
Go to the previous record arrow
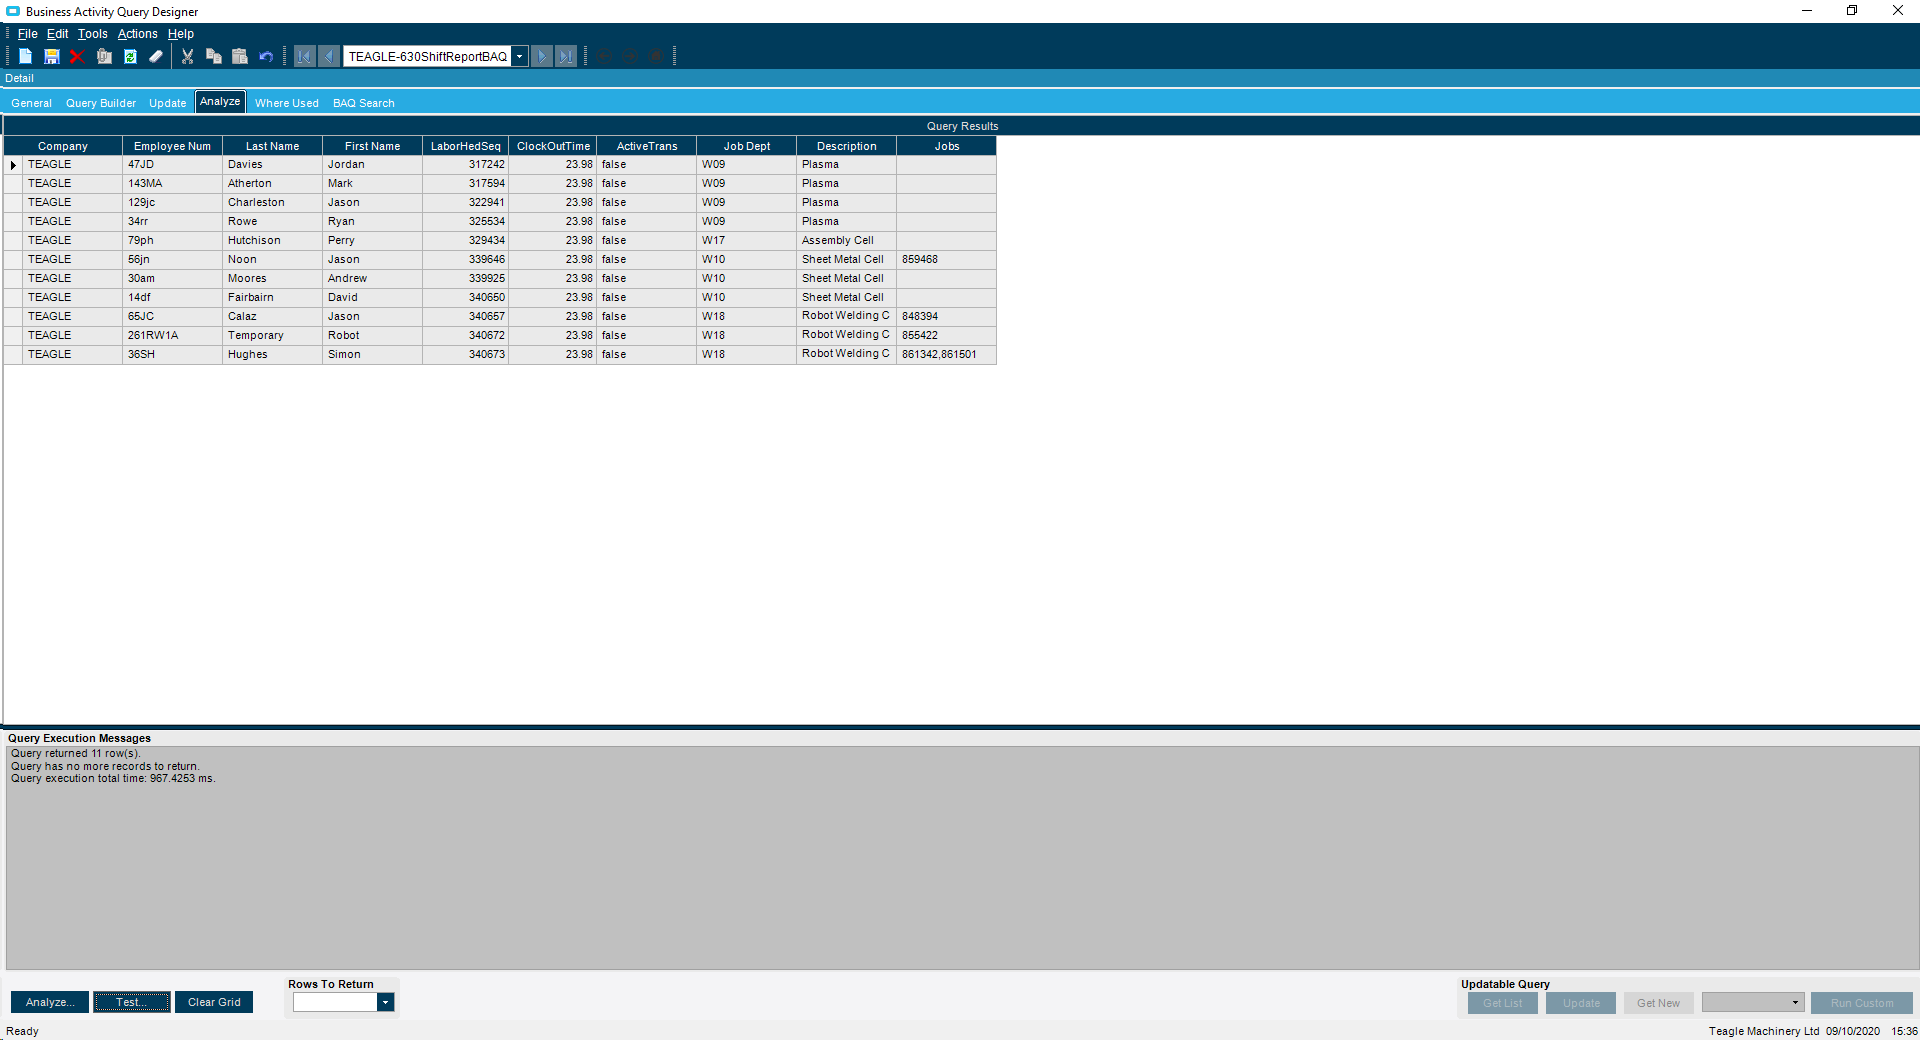328,57
